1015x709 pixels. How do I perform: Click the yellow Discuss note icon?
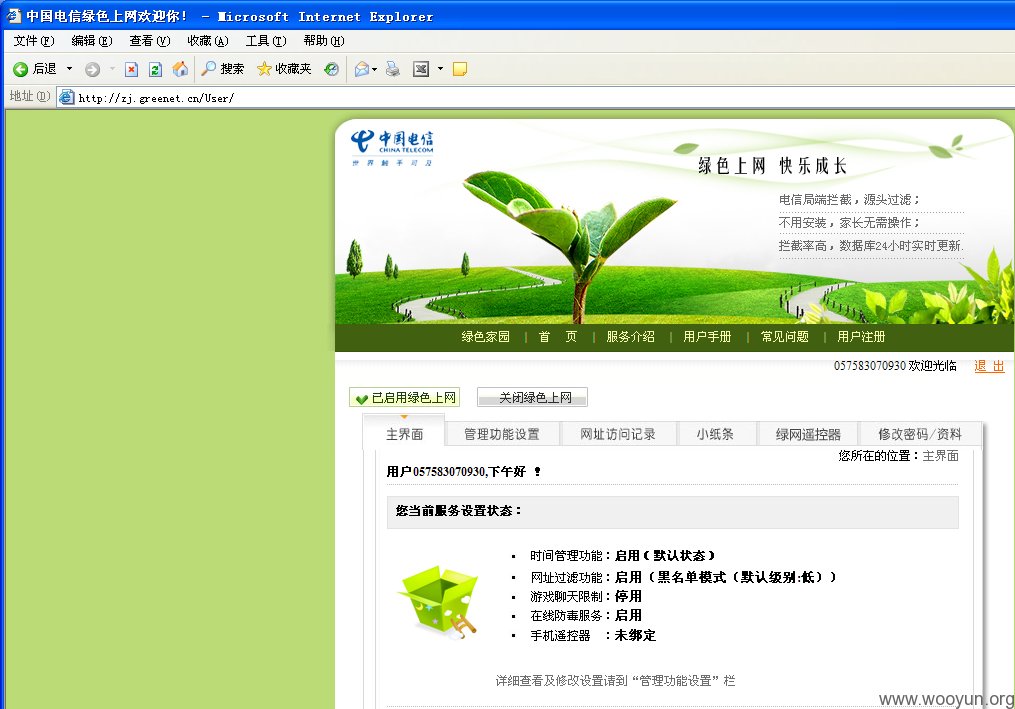tap(460, 69)
